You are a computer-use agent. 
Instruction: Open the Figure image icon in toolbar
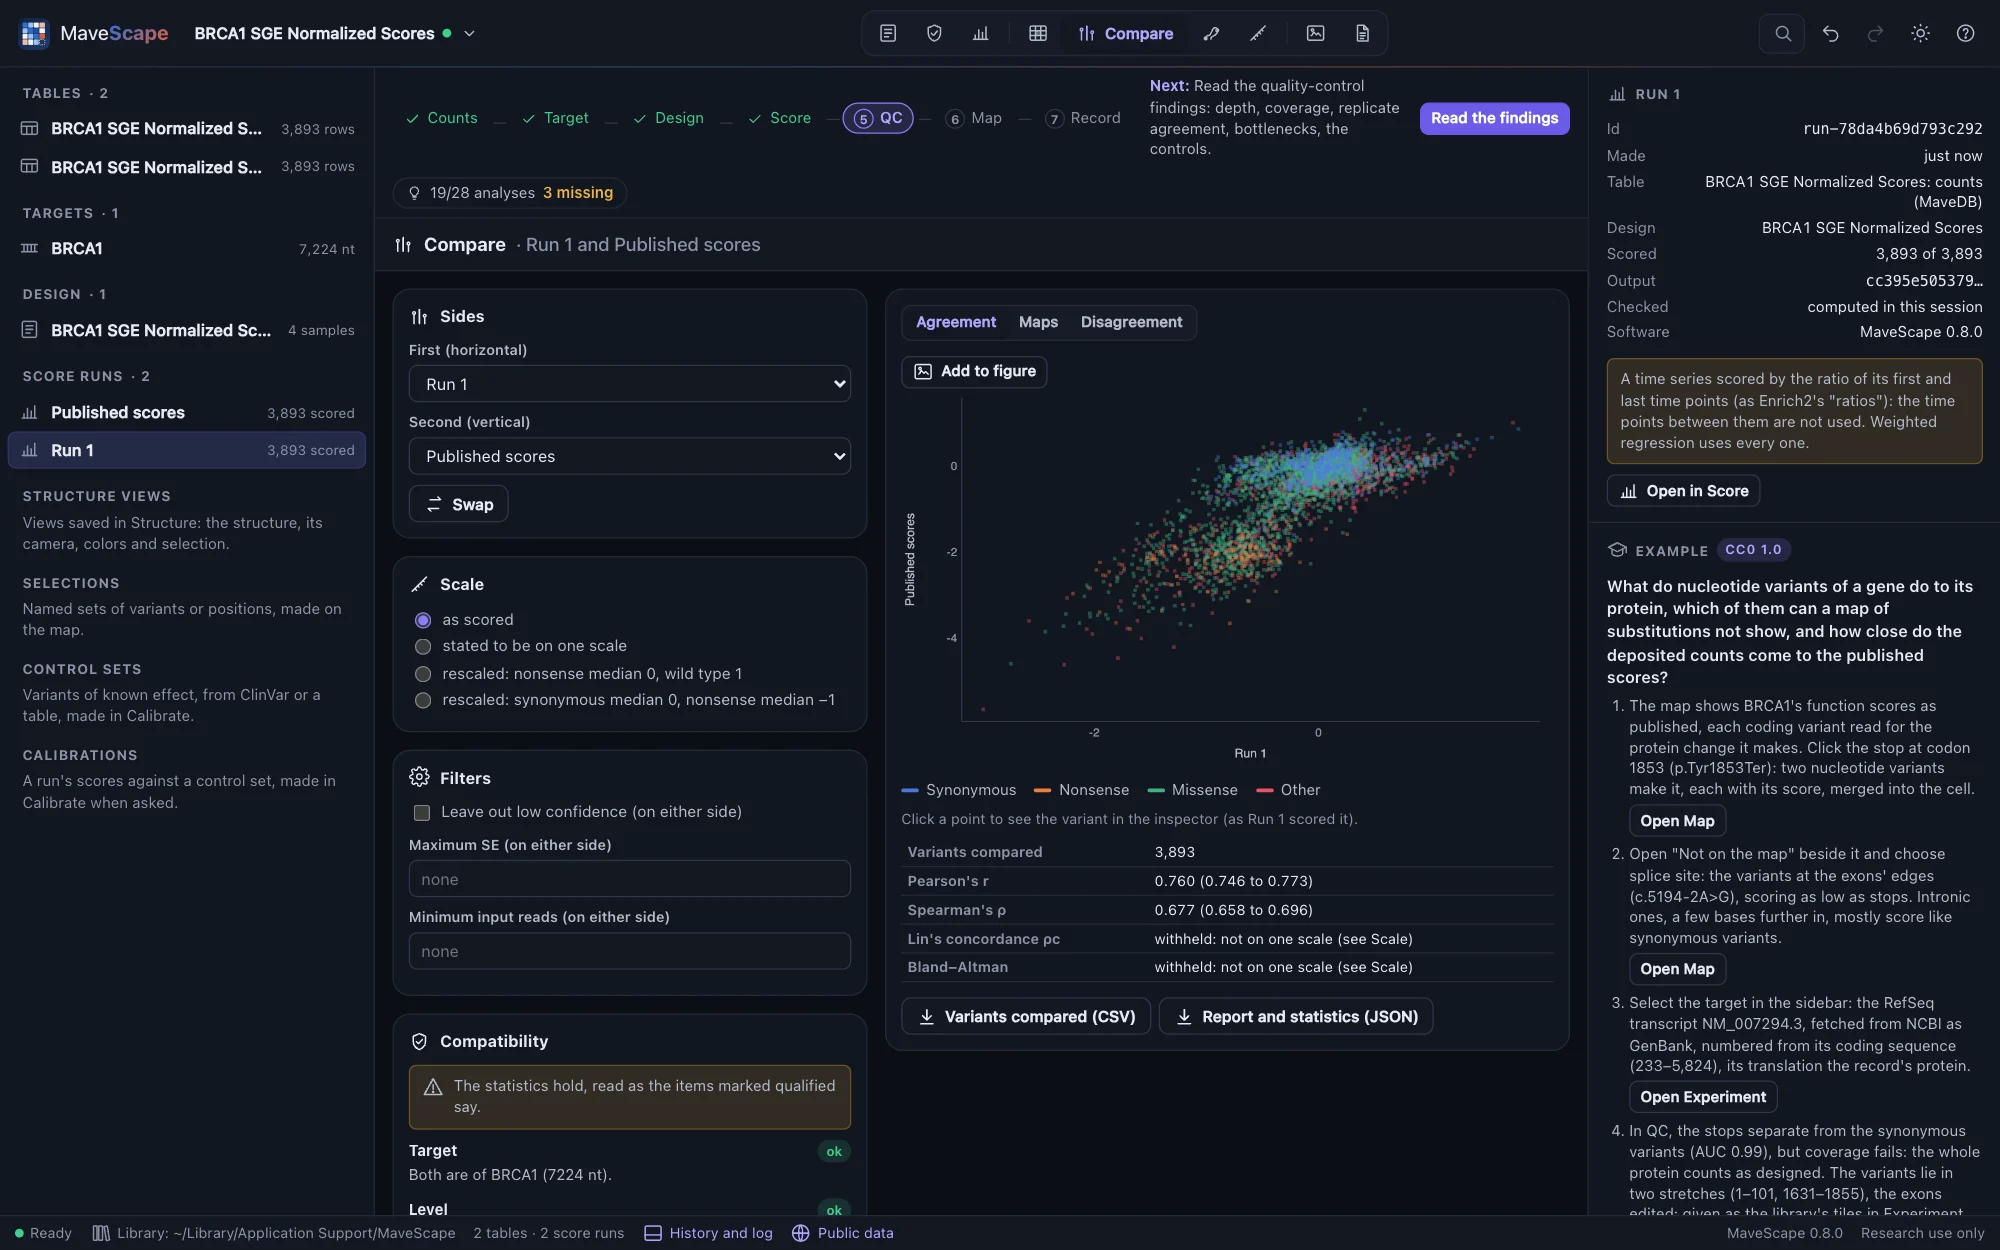(1316, 33)
